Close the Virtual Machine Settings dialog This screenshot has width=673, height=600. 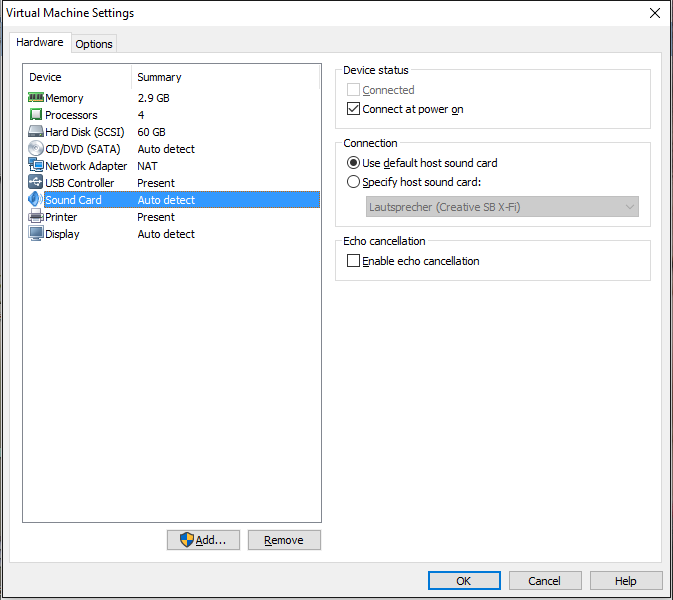point(655,13)
